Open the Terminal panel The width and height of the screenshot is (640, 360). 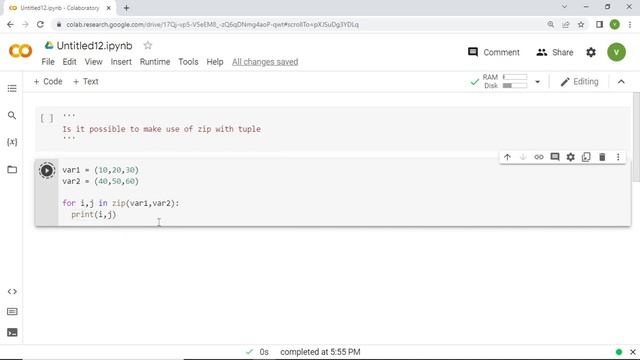(x=12, y=332)
